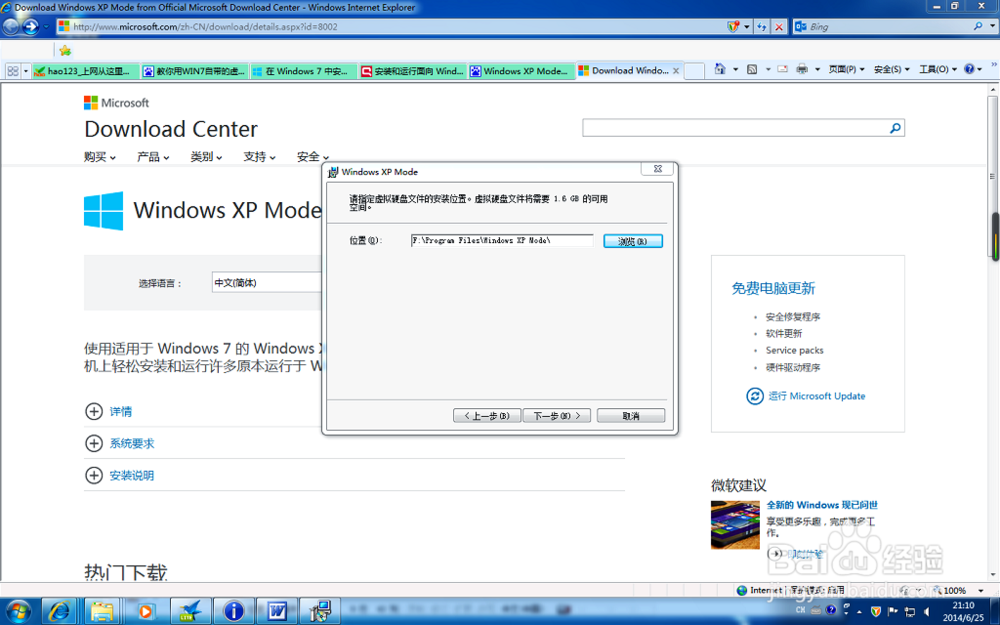Click the Windows tablet promotional thumbnail
Image resolution: width=1000 pixels, height=625 pixels.
coord(735,525)
